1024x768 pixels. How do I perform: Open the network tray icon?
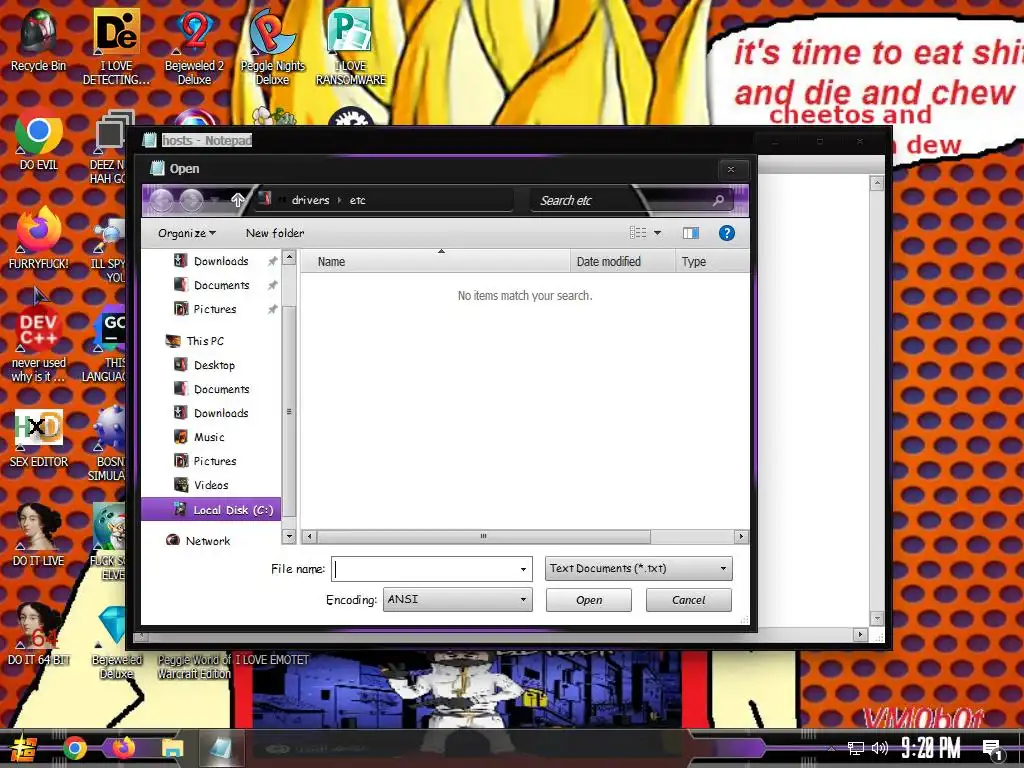tap(855, 748)
